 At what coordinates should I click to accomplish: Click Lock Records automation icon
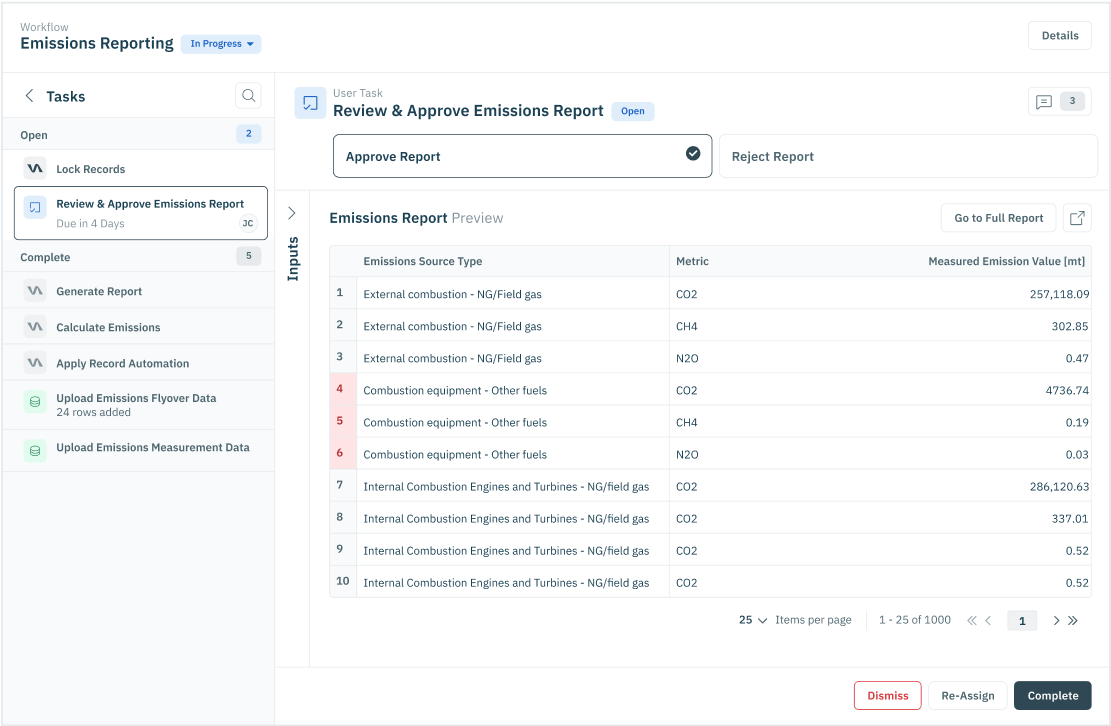click(35, 169)
